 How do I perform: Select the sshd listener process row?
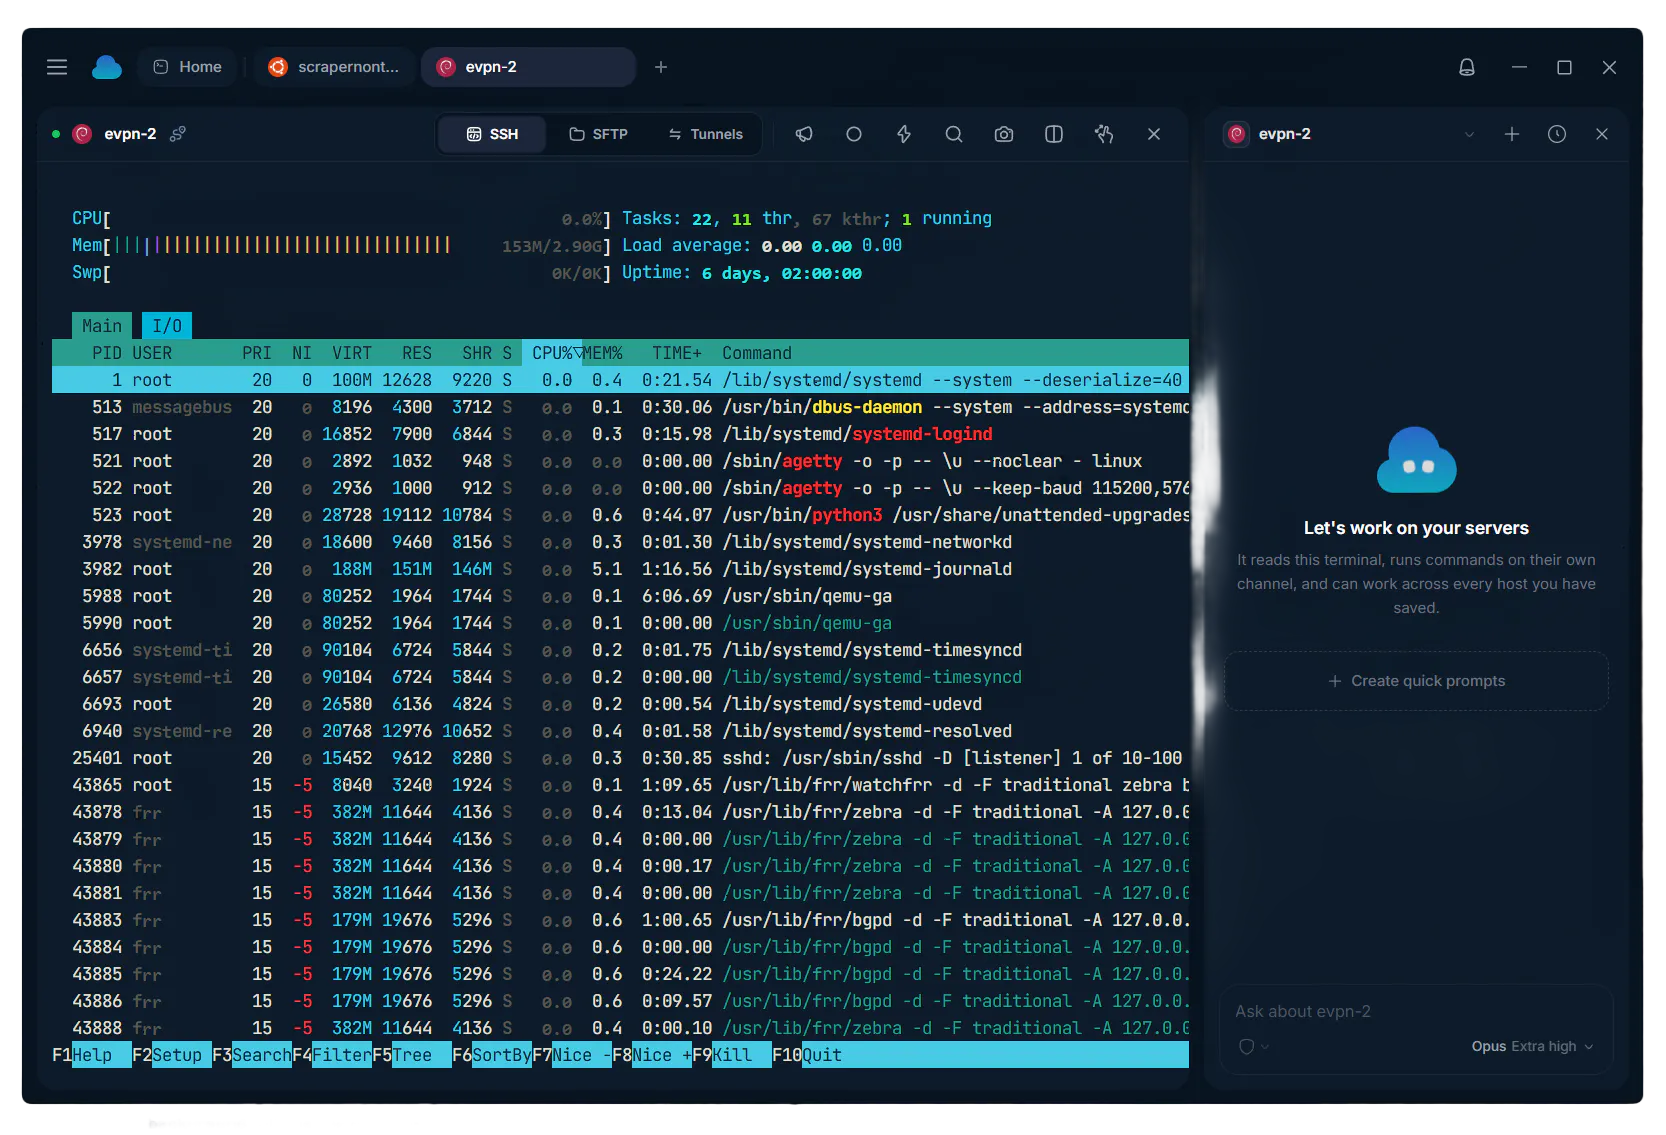click(620, 758)
